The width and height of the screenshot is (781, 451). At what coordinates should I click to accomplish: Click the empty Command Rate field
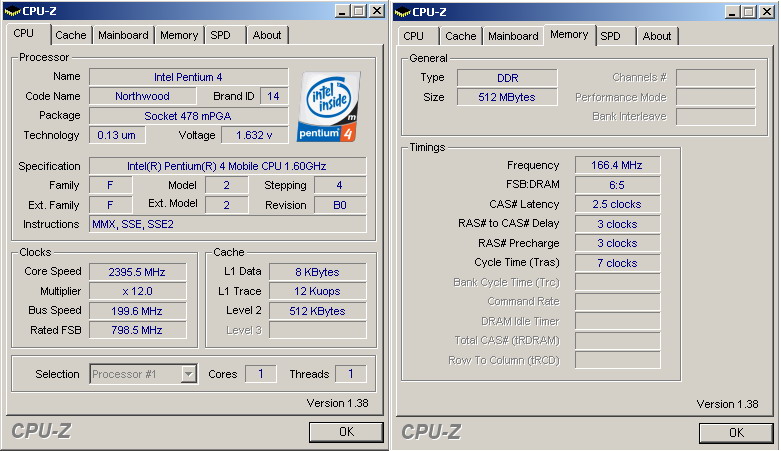click(617, 301)
